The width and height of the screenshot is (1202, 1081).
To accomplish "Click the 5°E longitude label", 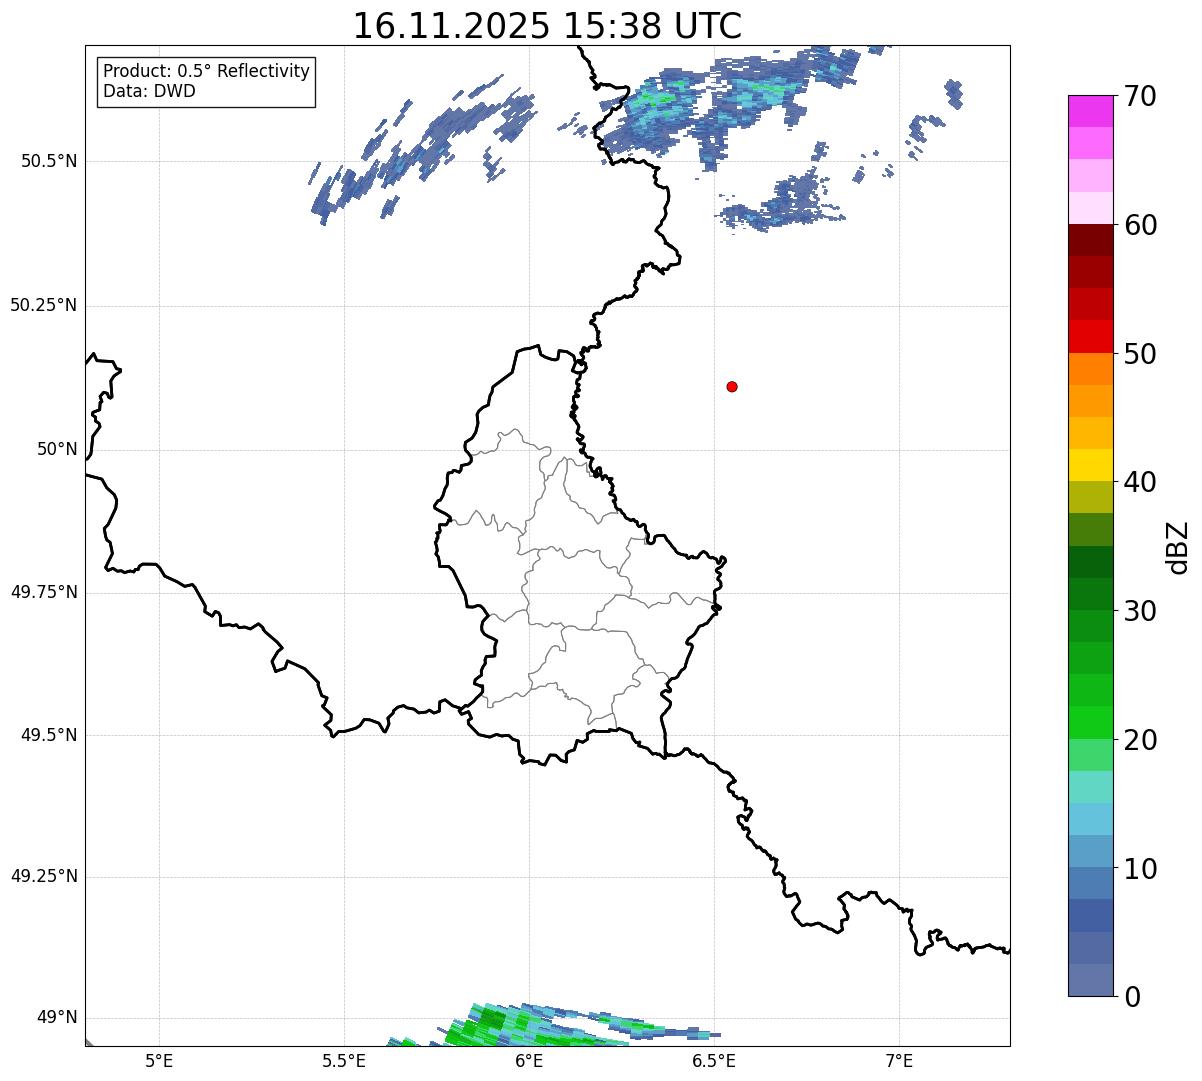I will [x=159, y=1060].
